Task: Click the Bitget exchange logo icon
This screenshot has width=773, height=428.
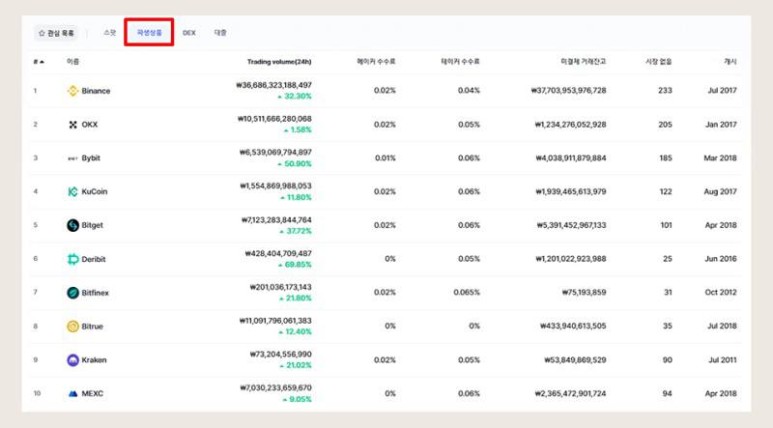Action: 73,225
